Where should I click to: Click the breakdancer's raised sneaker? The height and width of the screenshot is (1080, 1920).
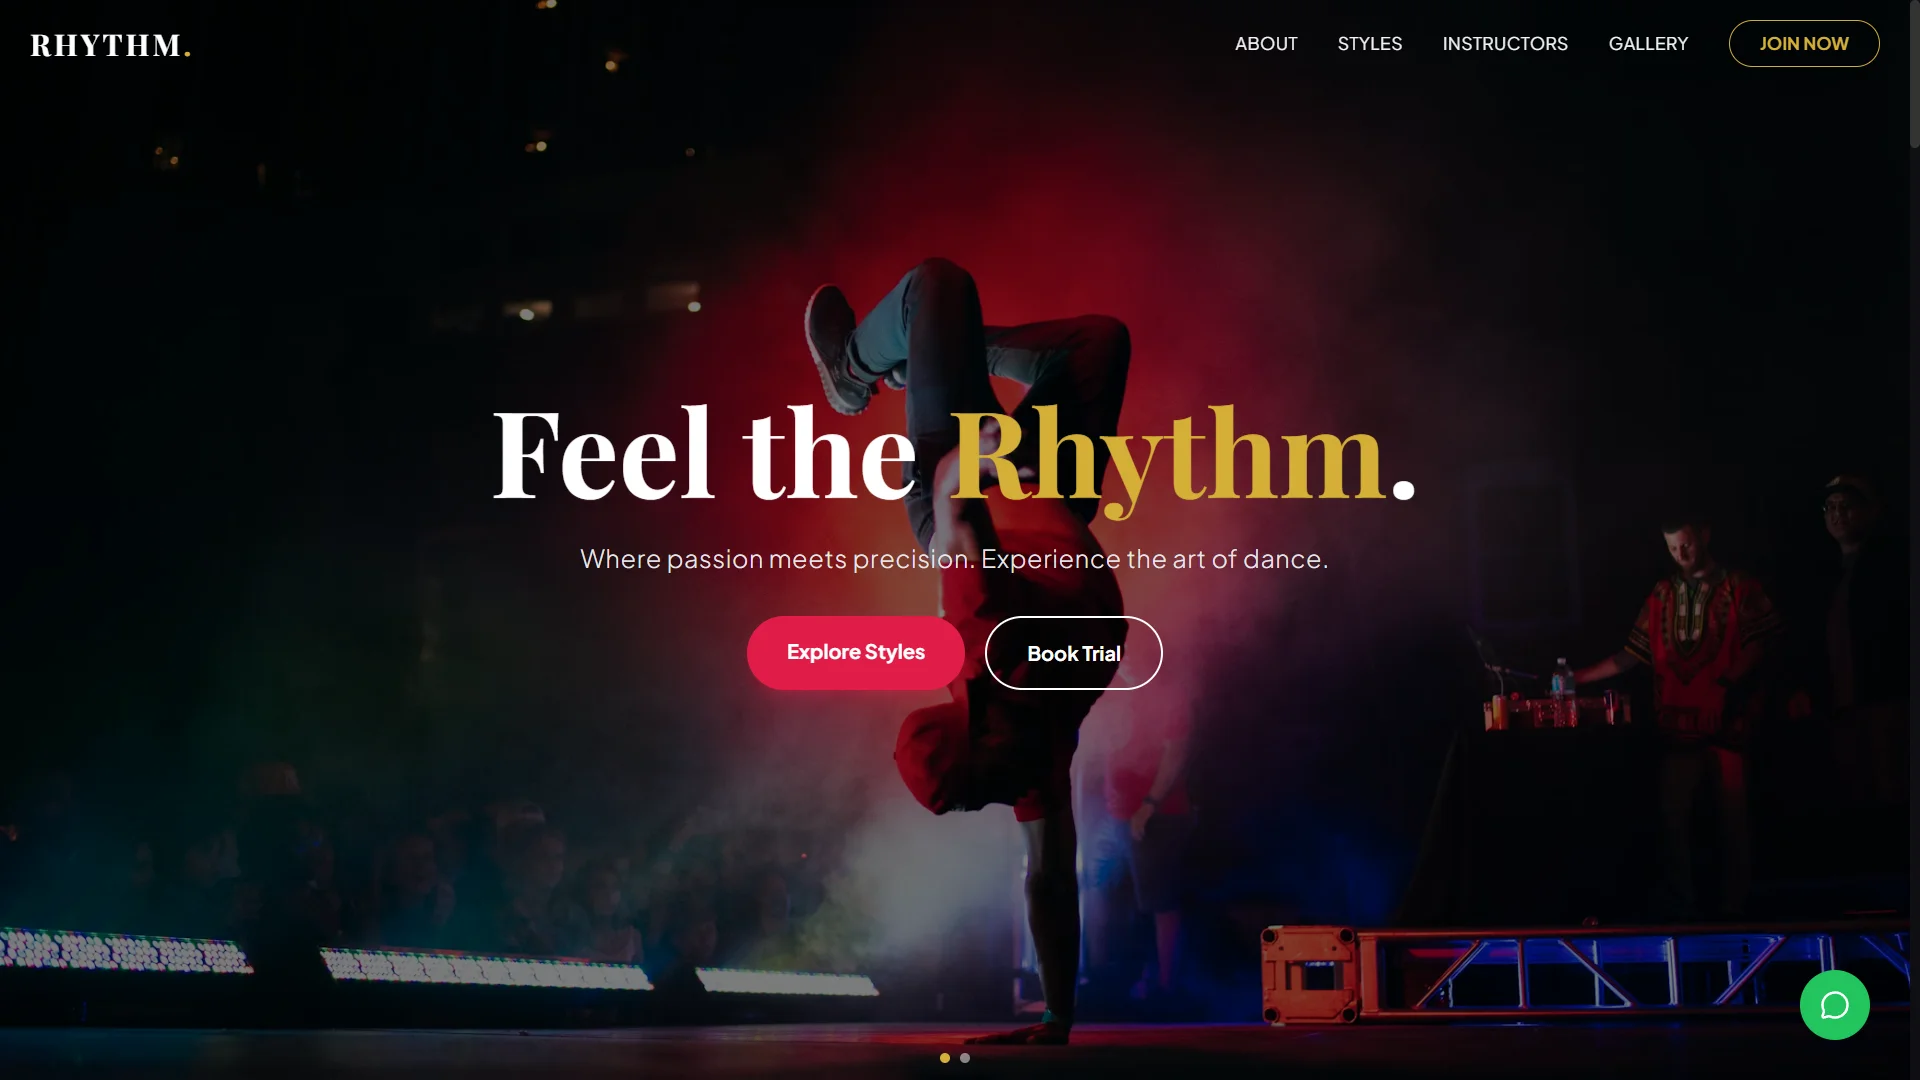(x=836, y=350)
